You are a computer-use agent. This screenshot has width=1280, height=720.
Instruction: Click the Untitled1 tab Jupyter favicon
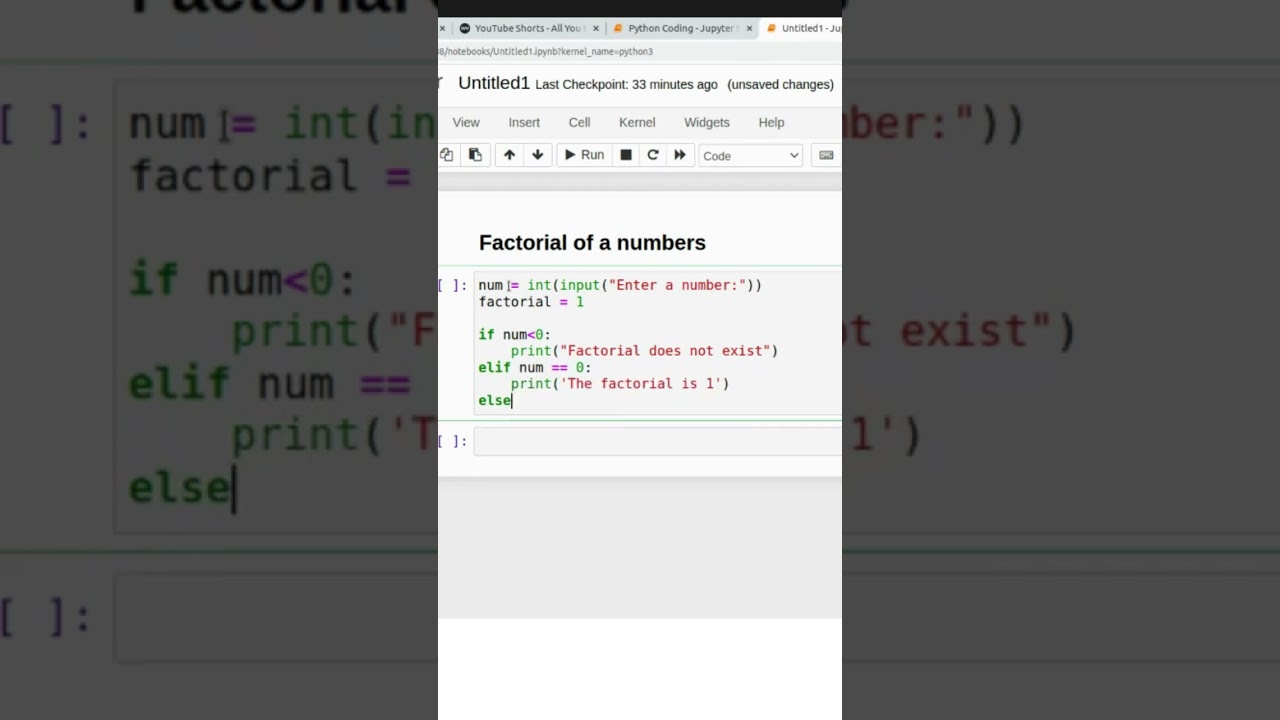pos(771,28)
